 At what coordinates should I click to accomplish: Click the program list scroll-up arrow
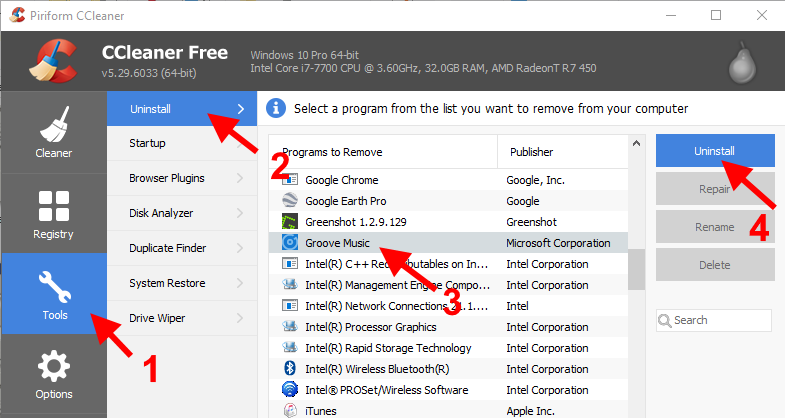click(x=636, y=143)
